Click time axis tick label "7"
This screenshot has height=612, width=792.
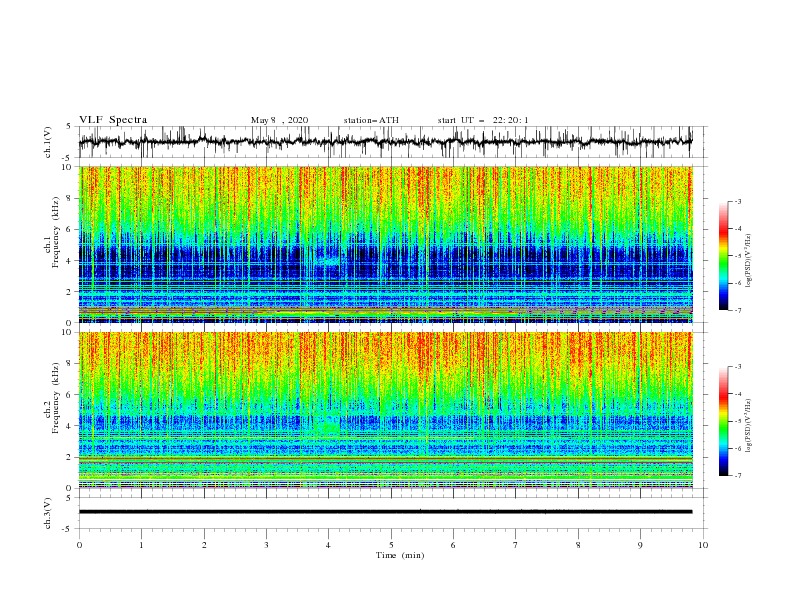tap(516, 545)
